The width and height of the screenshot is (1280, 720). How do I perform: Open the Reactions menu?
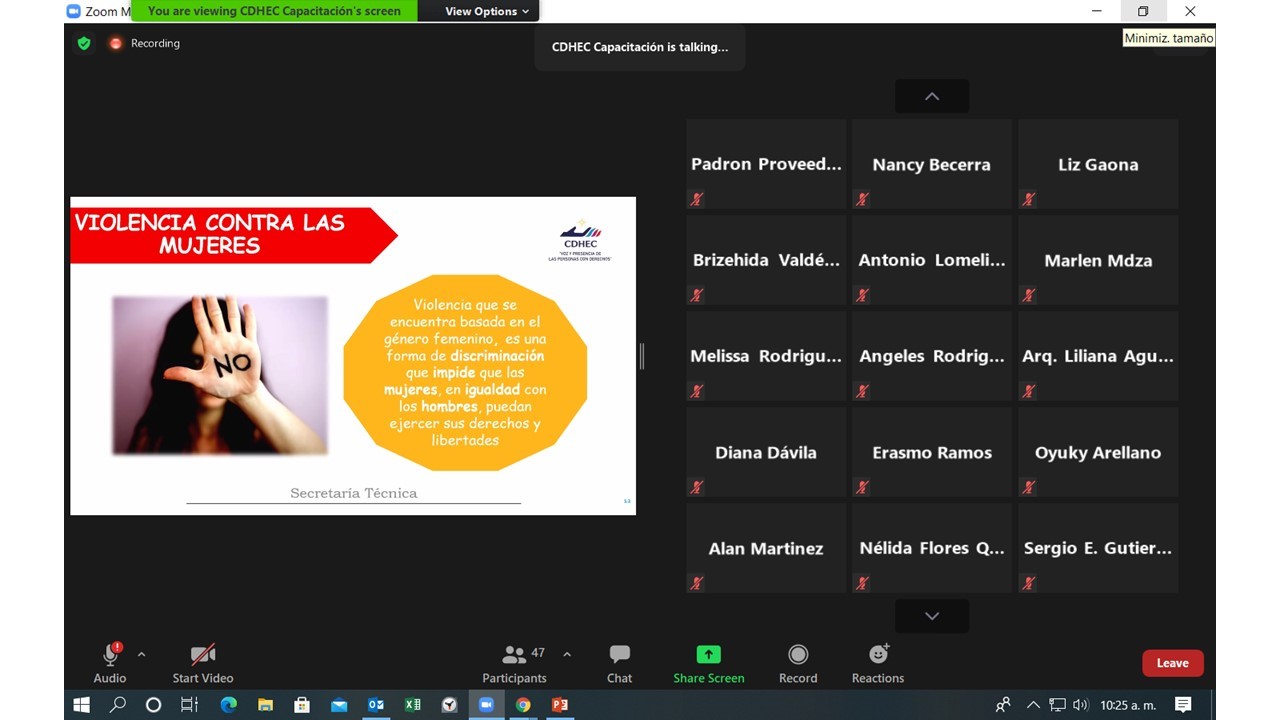(877, 663)
